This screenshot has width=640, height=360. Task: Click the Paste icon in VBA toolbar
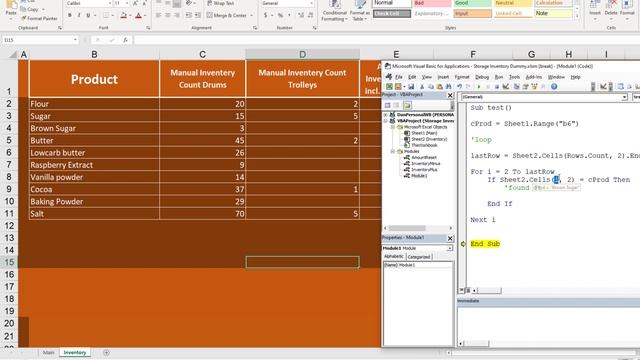[x=440, y=87]
